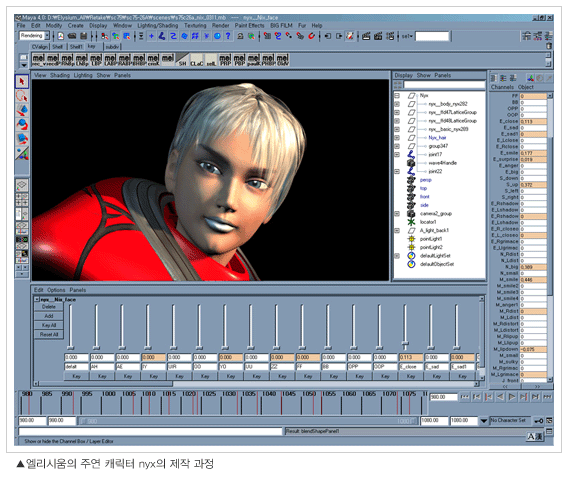The height and width of the screenshot is (478, 568).
Task: Click the play backwards button
Action: pyautogui.click(x=500, y=397)
